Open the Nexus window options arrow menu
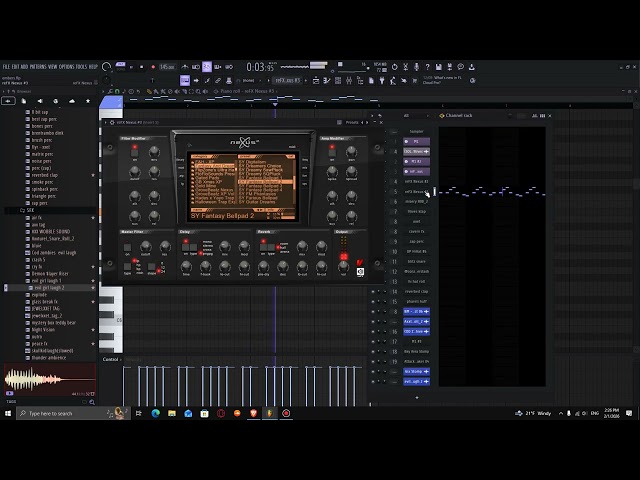The width and height of the screenshot is (640, 480). coord(106,122)
